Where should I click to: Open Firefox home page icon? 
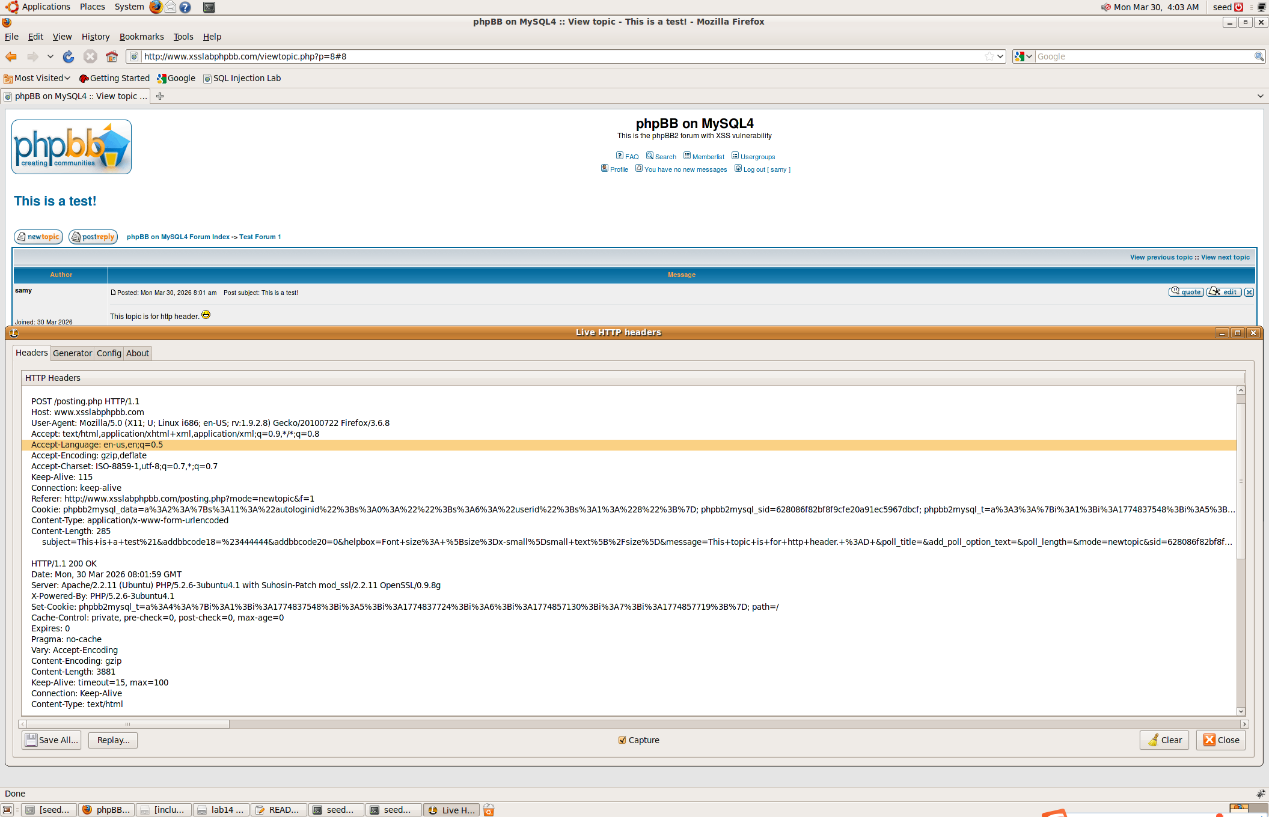tap(111, 57)
